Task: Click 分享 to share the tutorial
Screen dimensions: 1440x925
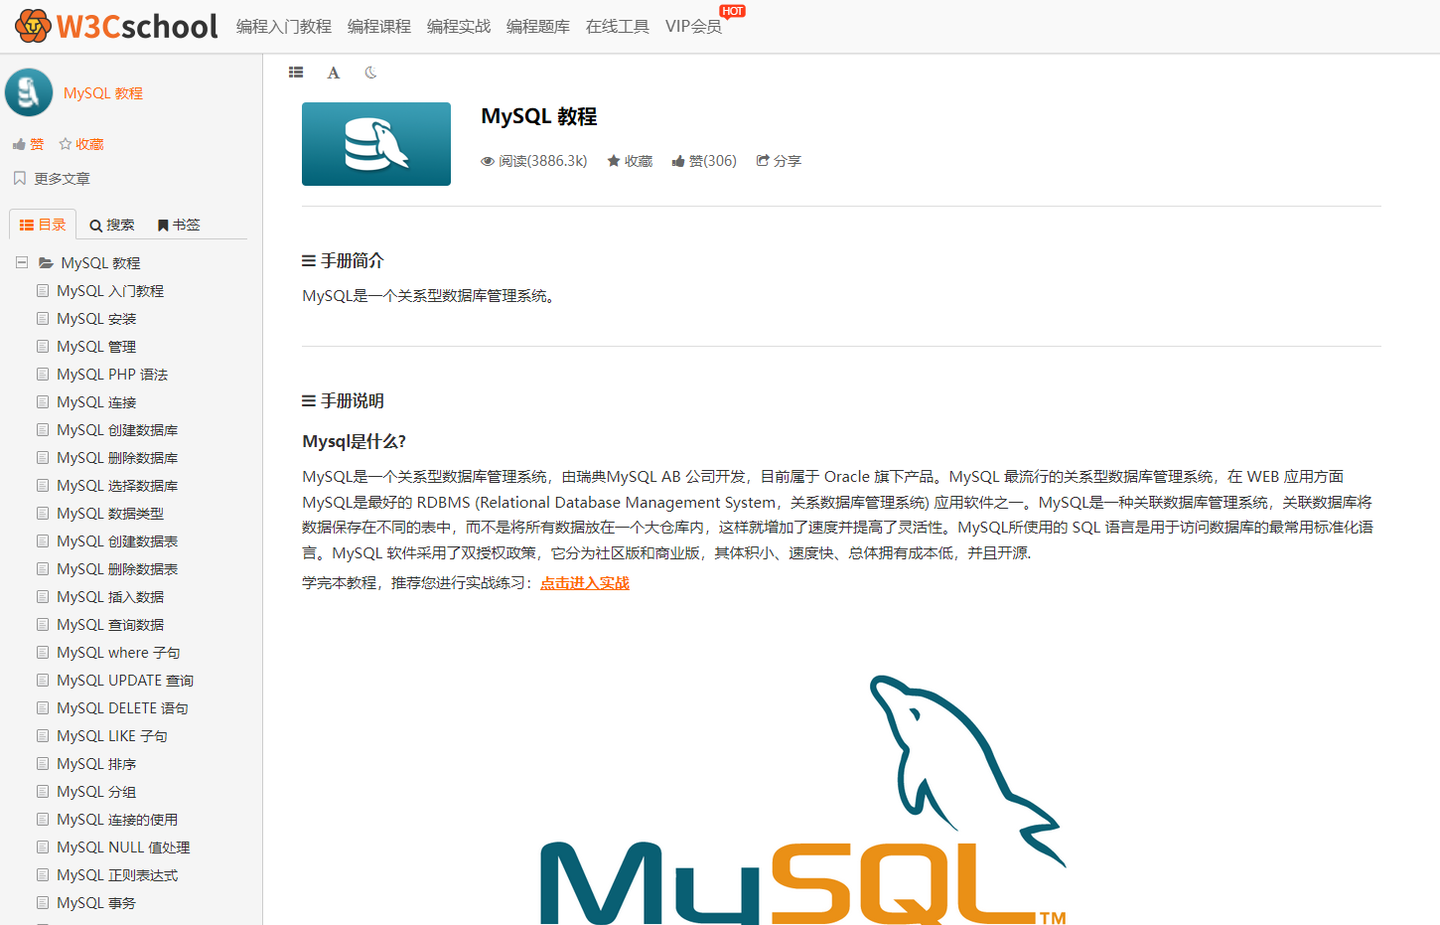Action: coord(779,160)
